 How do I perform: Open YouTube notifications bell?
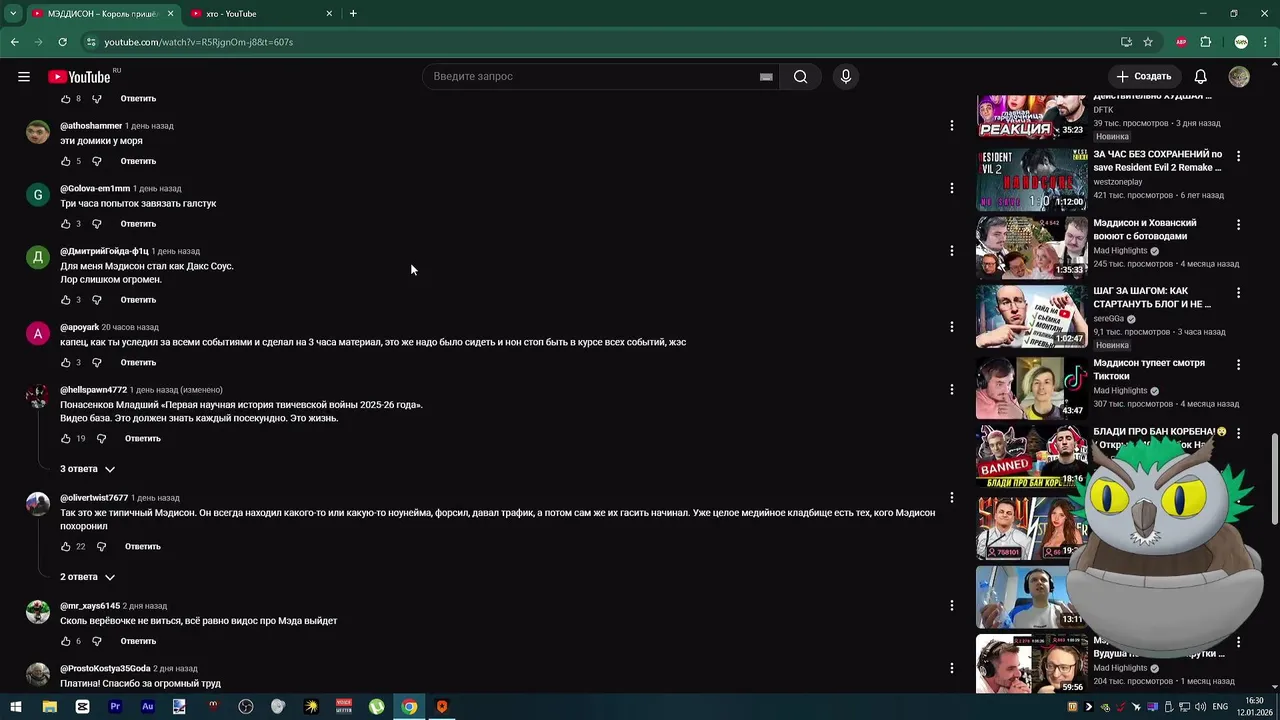(x=1201, y=77)
